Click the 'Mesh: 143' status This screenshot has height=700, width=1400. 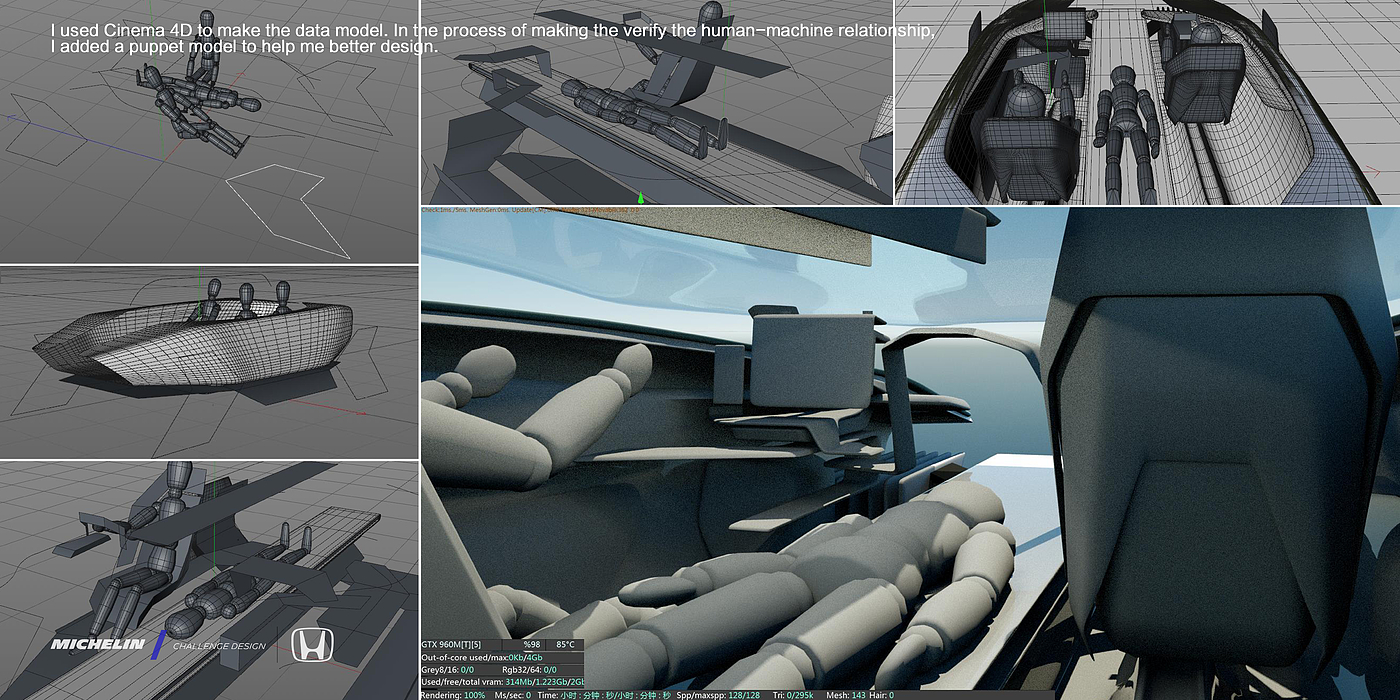[846, 694]
